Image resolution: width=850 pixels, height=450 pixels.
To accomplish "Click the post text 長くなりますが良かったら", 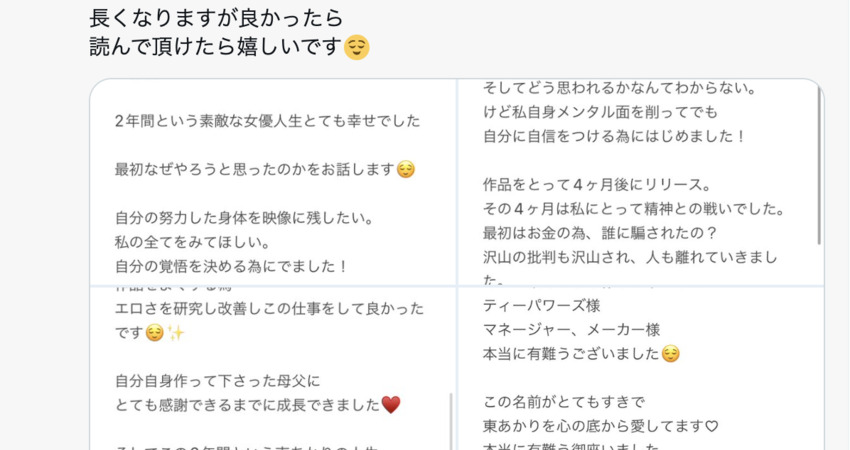I will pos(216,18).
